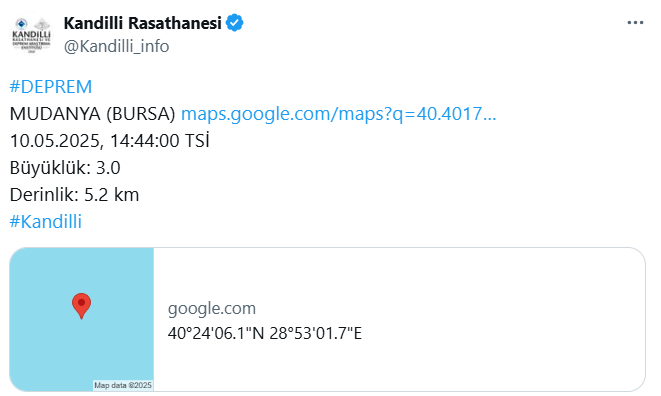Open the maps.google.com link in tweet

point(339,114)
